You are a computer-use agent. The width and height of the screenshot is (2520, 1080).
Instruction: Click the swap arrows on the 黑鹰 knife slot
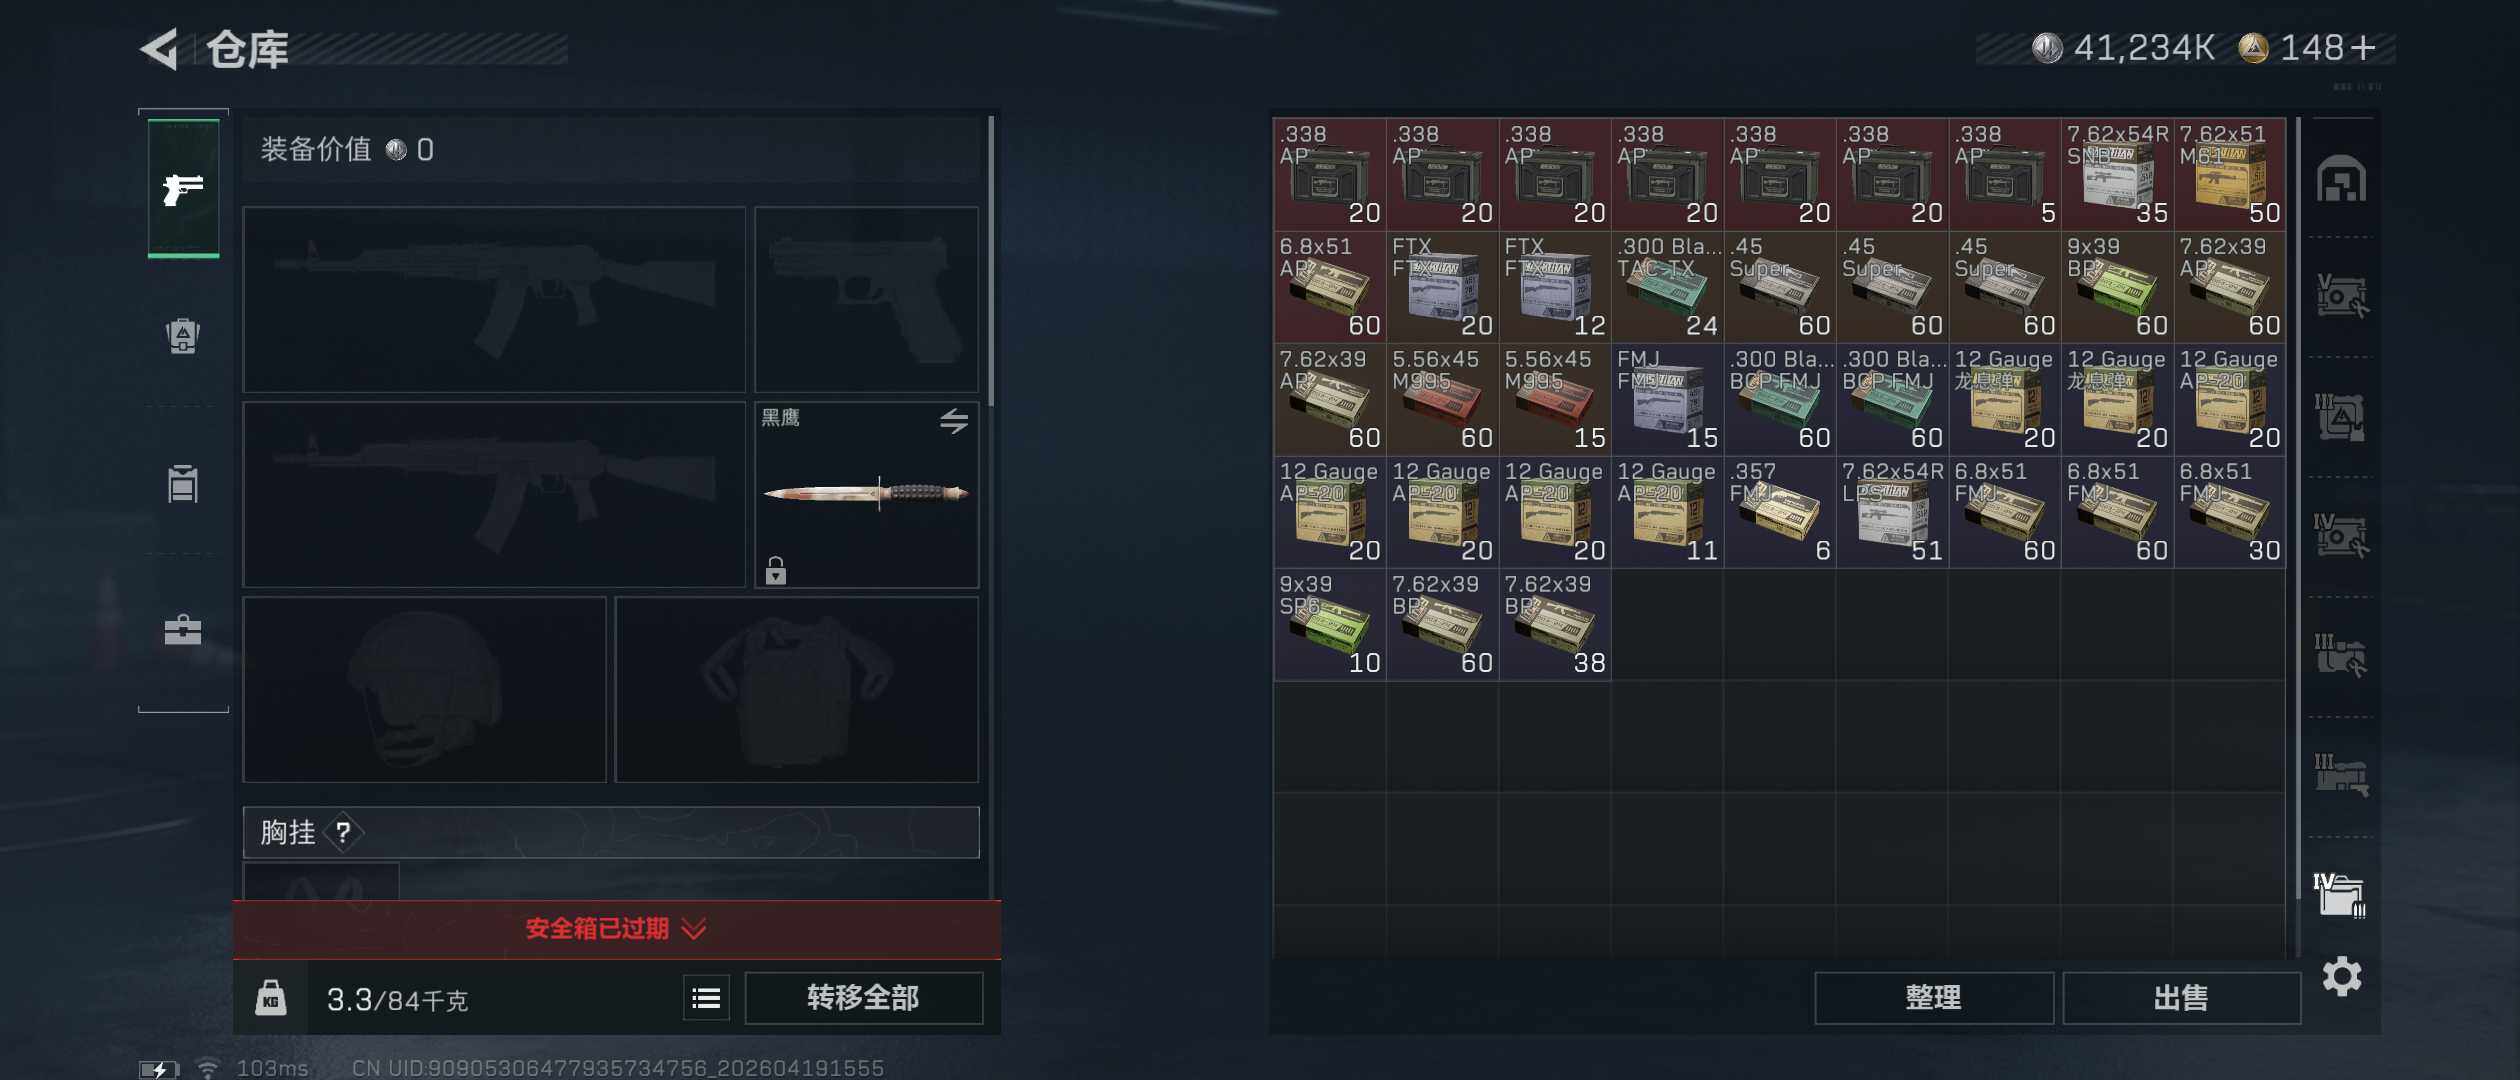point(954,421)
